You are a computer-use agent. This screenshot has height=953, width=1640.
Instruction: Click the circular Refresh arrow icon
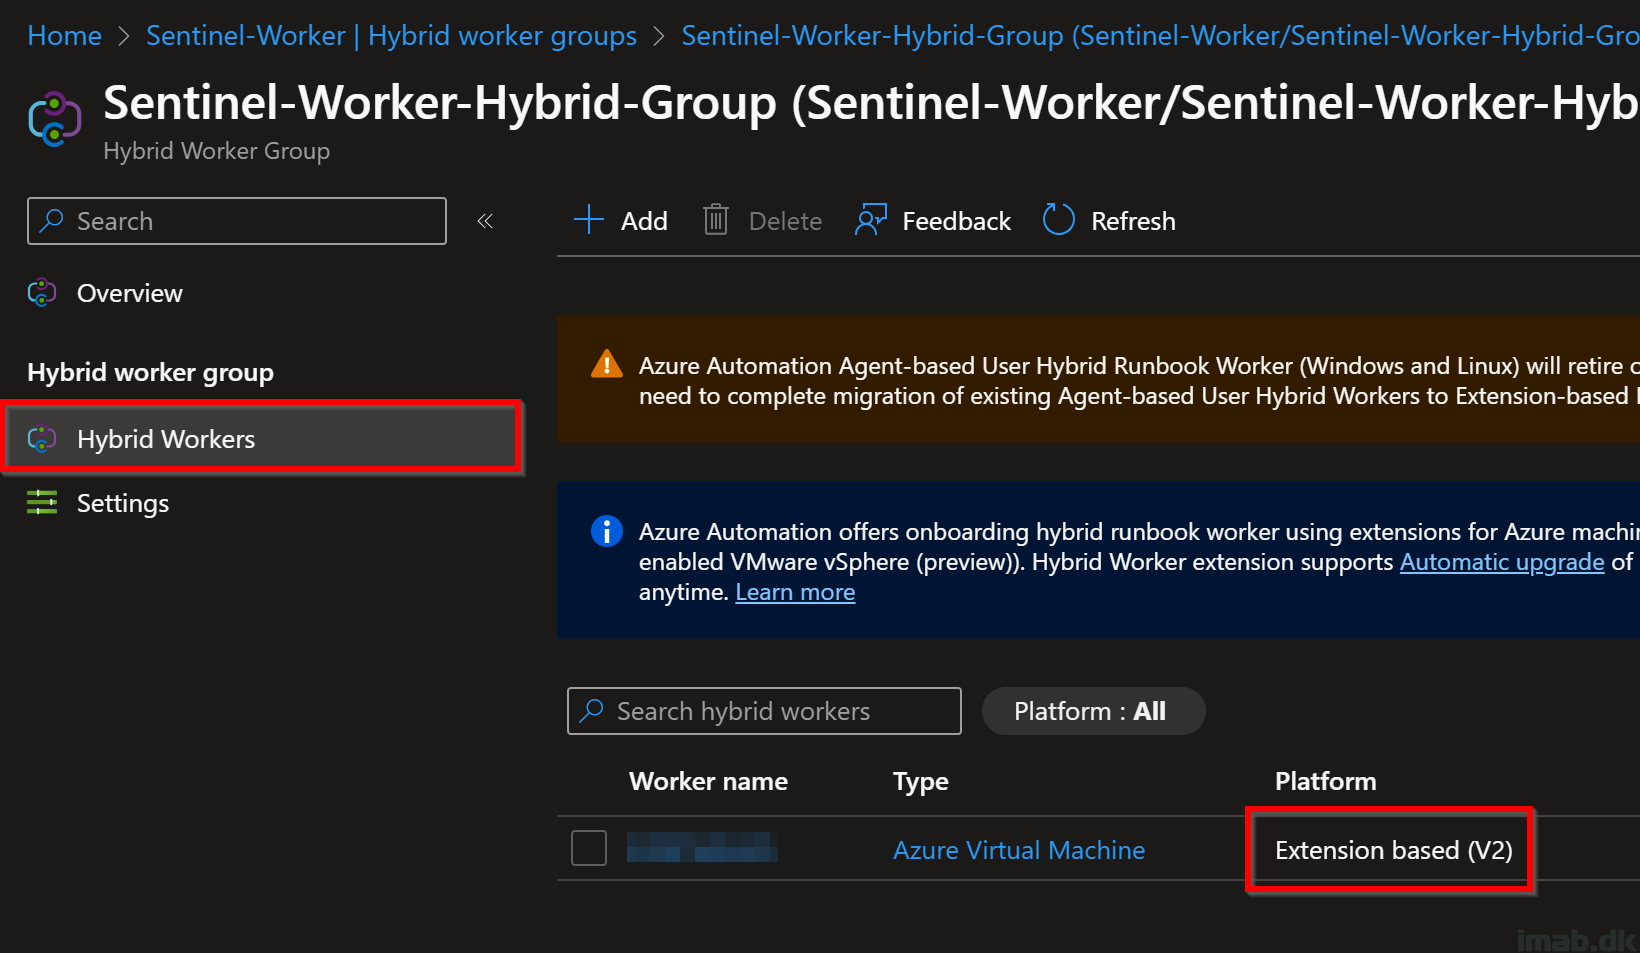(1058, 220)
